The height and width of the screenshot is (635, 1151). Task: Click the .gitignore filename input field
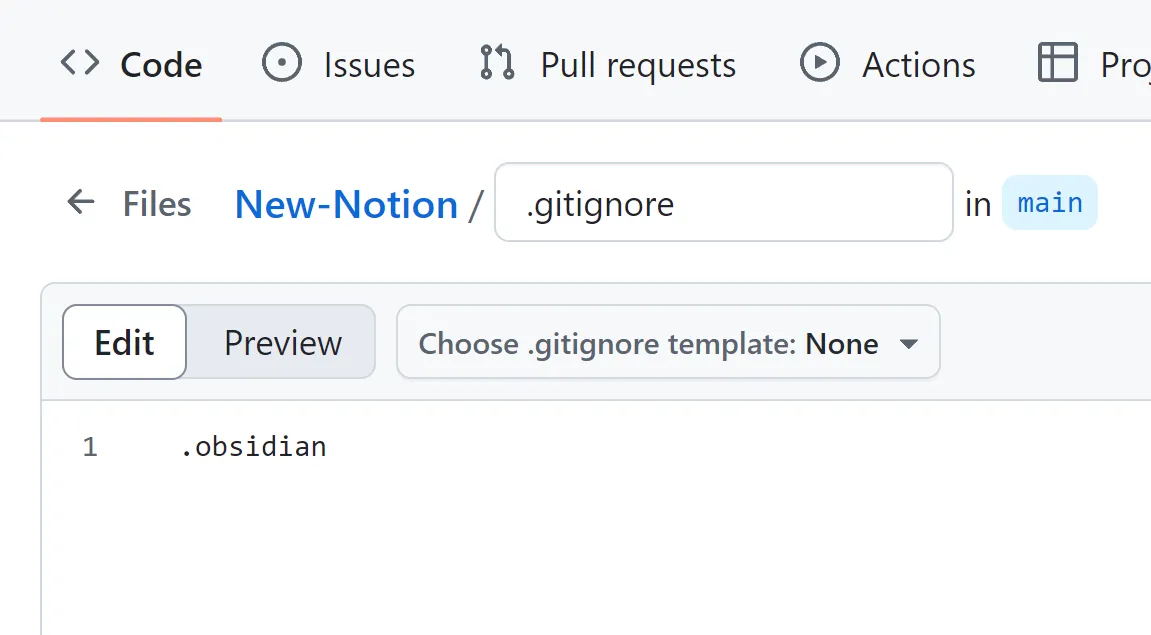[x=724, y=203]
